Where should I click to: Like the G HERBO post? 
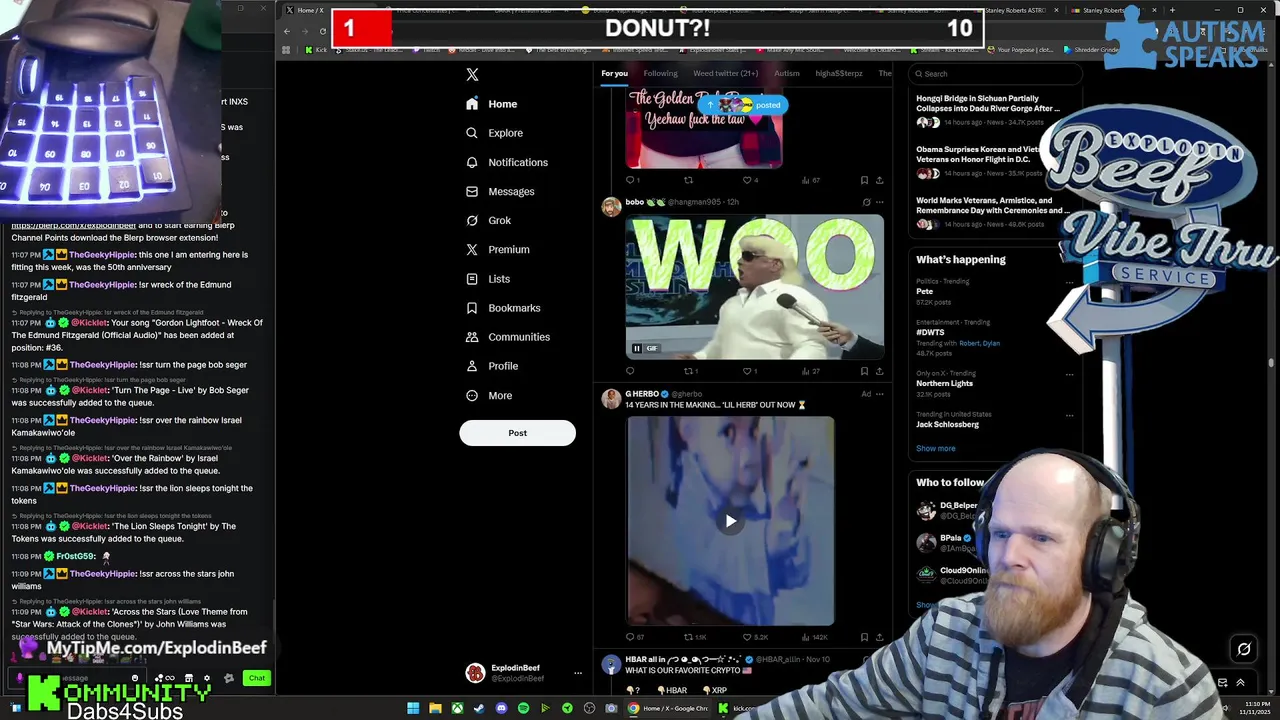[755, 637]
